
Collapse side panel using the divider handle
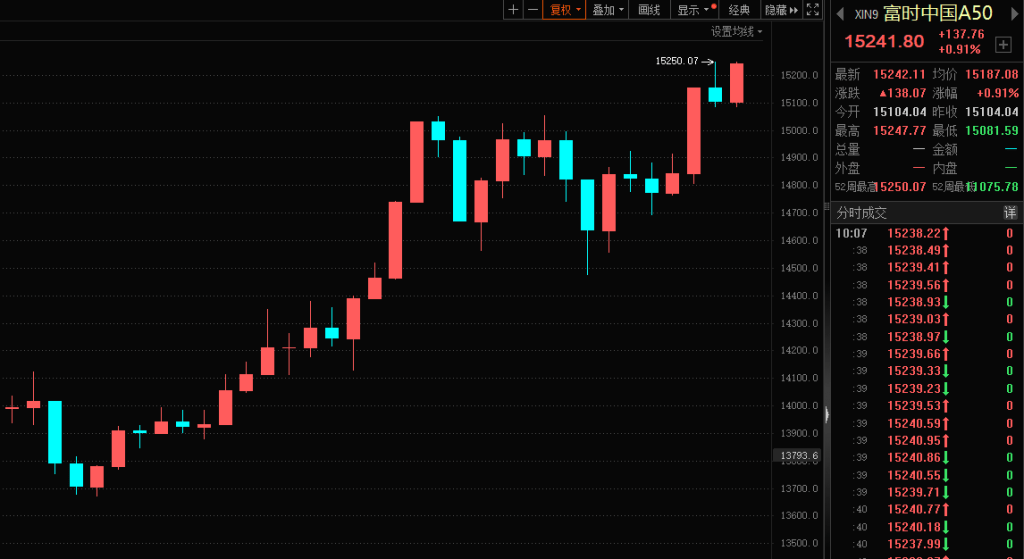[x=827, y=415]
